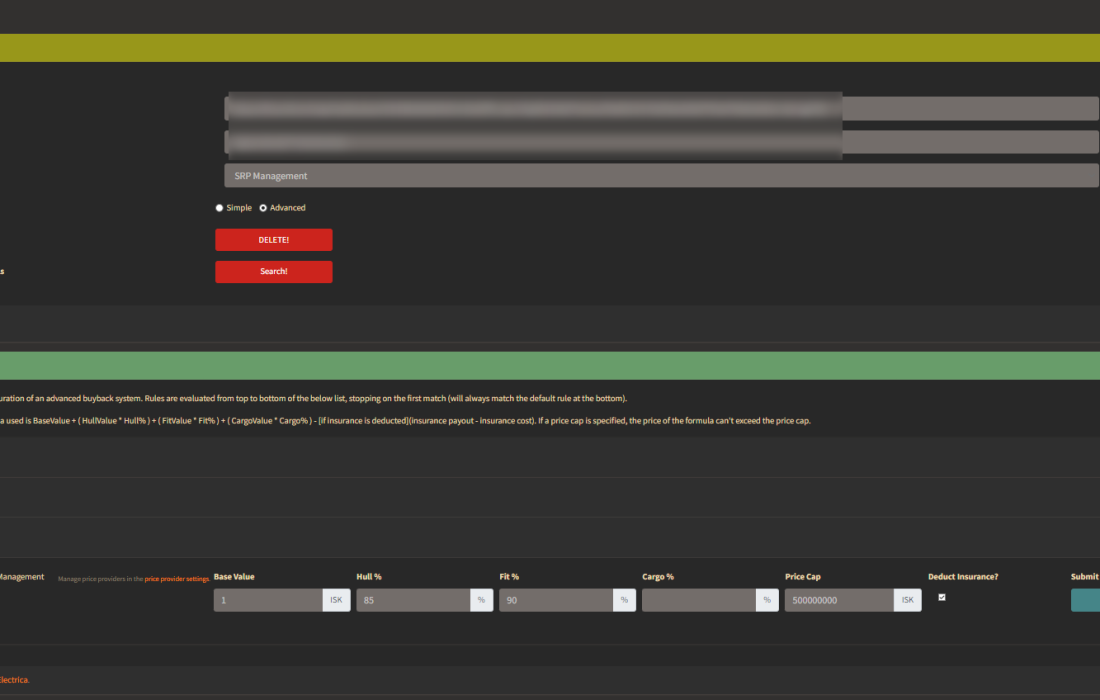The image size is (1100, 700).
Task: Open the Electrica link at the bottom
Action: coord(14,680)
